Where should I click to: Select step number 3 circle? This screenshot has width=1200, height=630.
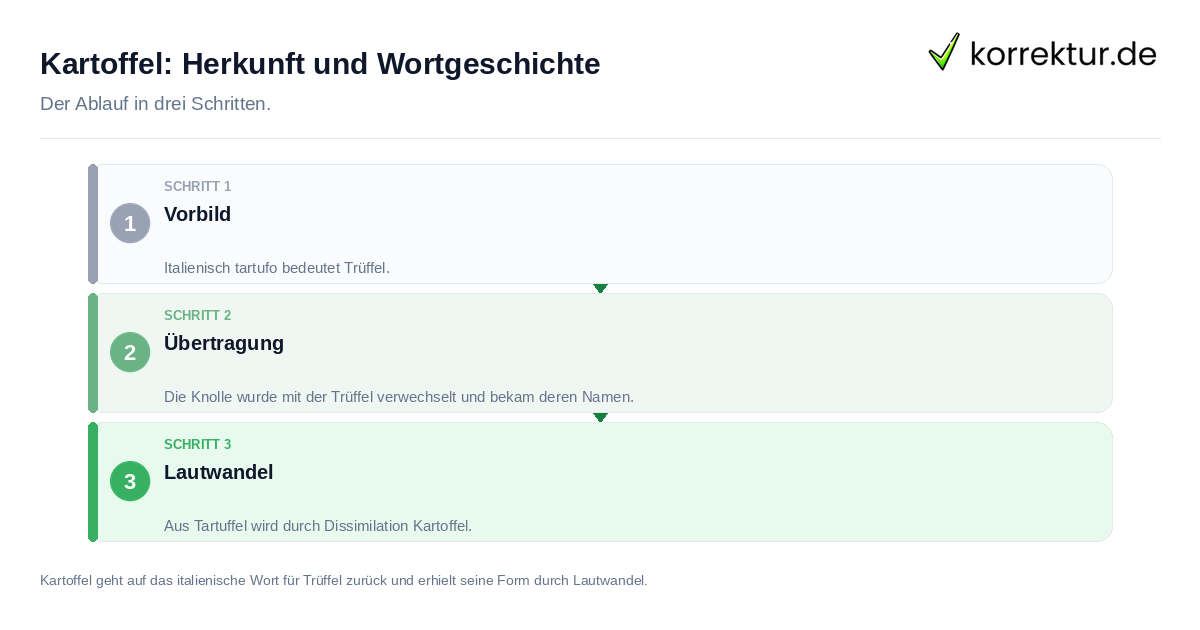(130, 481)
